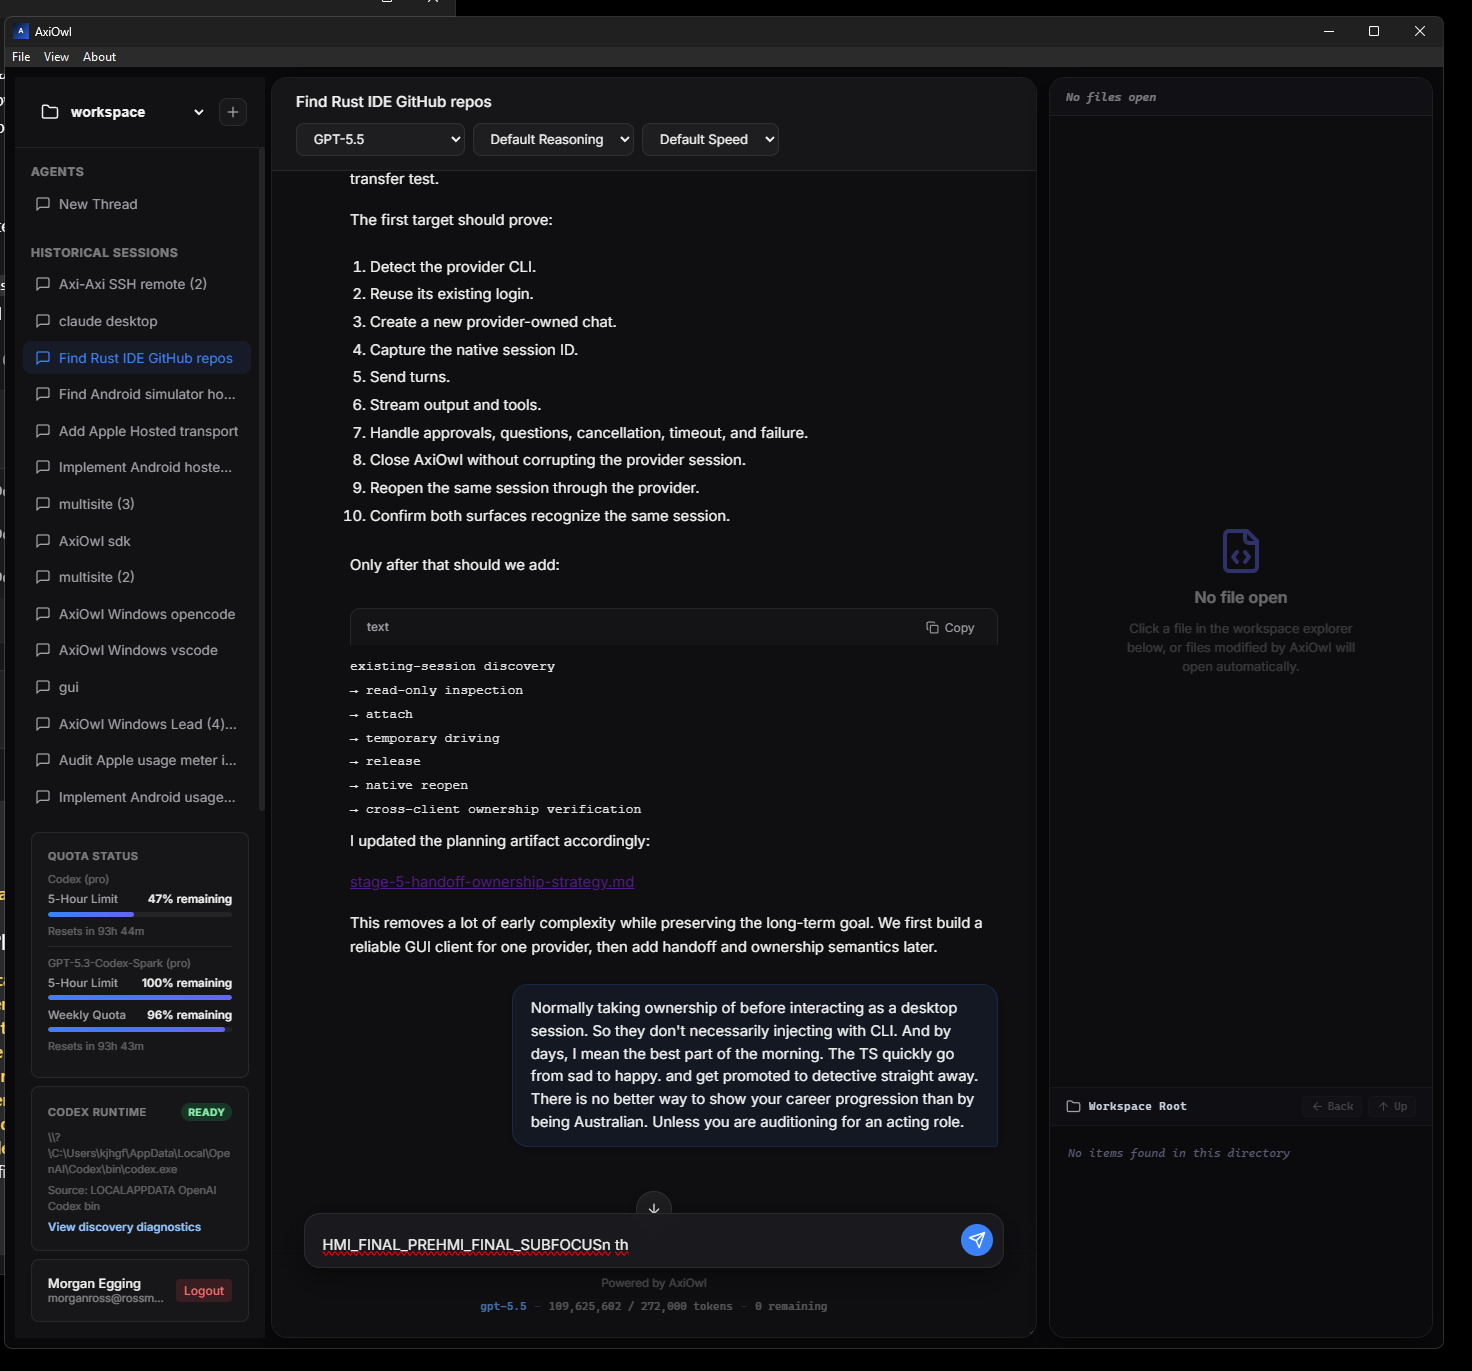
Task: Click View discovery diagnostics link
Action: coord(124,1227)
